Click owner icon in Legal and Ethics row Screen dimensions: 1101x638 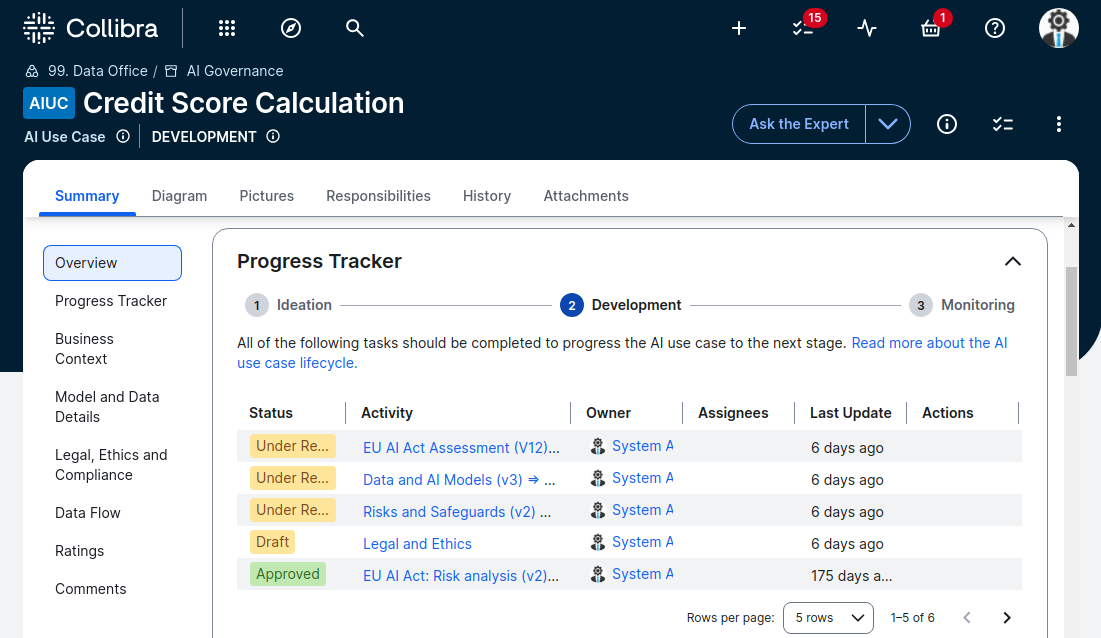(598, 543)
